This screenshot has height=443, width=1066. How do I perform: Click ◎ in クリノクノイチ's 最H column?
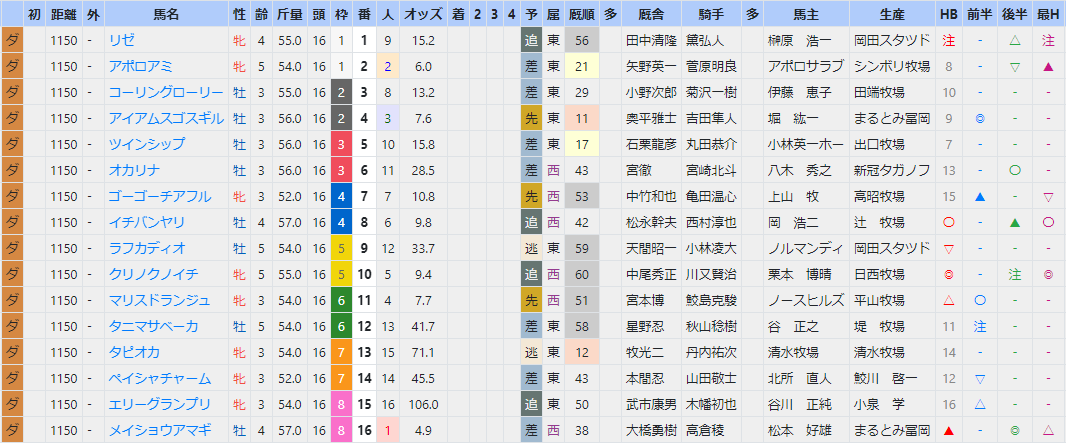click(x=1048, y=274)
